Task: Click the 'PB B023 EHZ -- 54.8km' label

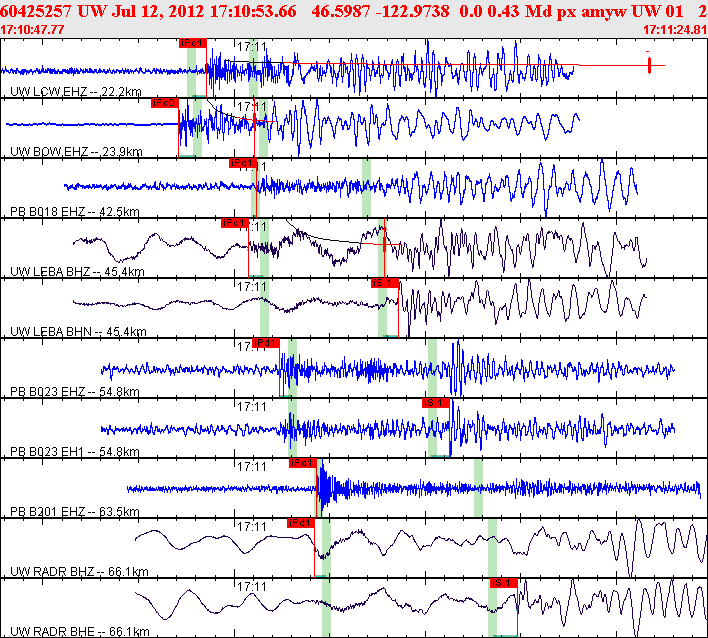Action: click(75, 391)
